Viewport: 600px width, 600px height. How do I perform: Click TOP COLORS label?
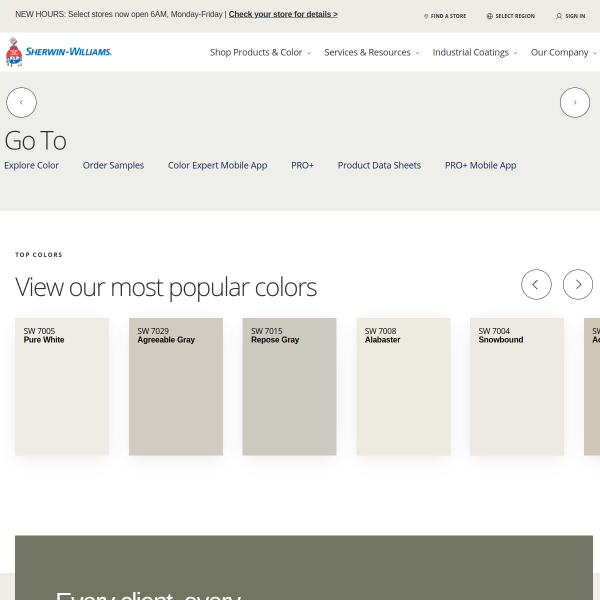[39, 255]
